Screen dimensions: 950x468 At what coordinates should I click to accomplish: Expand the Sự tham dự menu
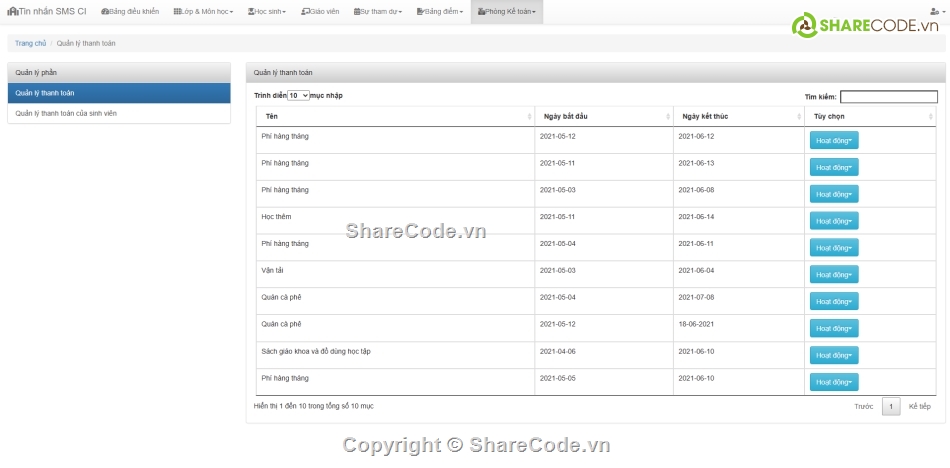tap(377, 12)
